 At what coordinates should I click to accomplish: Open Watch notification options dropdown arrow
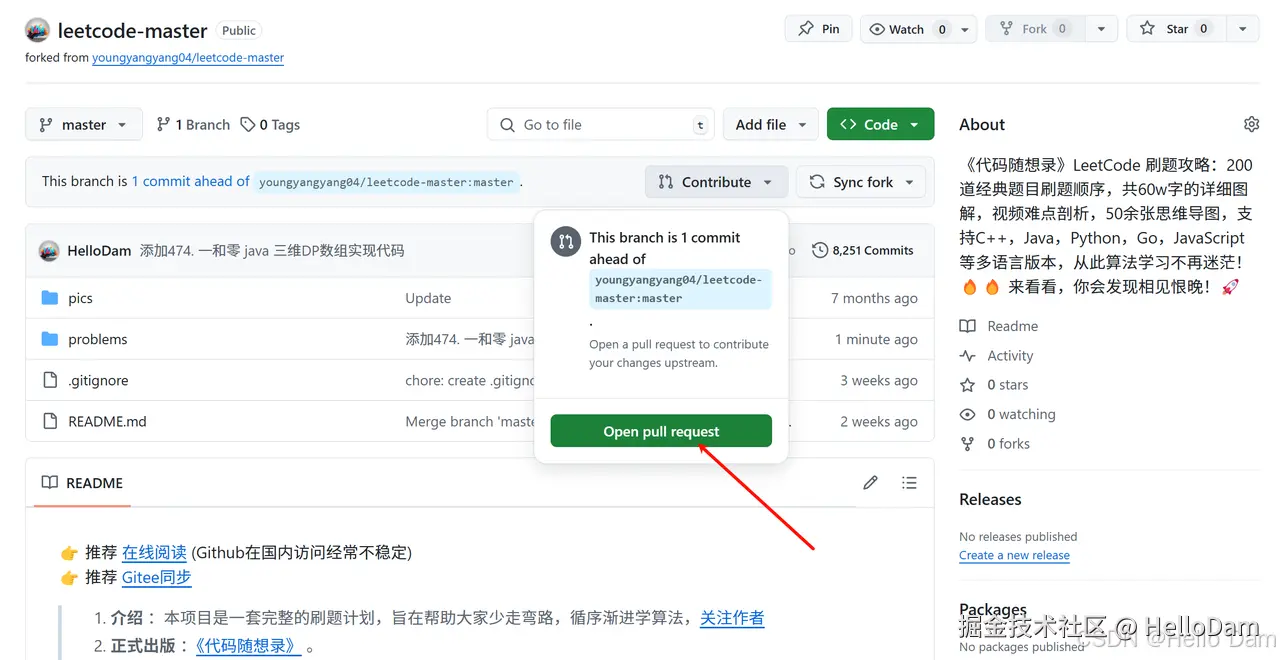tap(965, 29)
